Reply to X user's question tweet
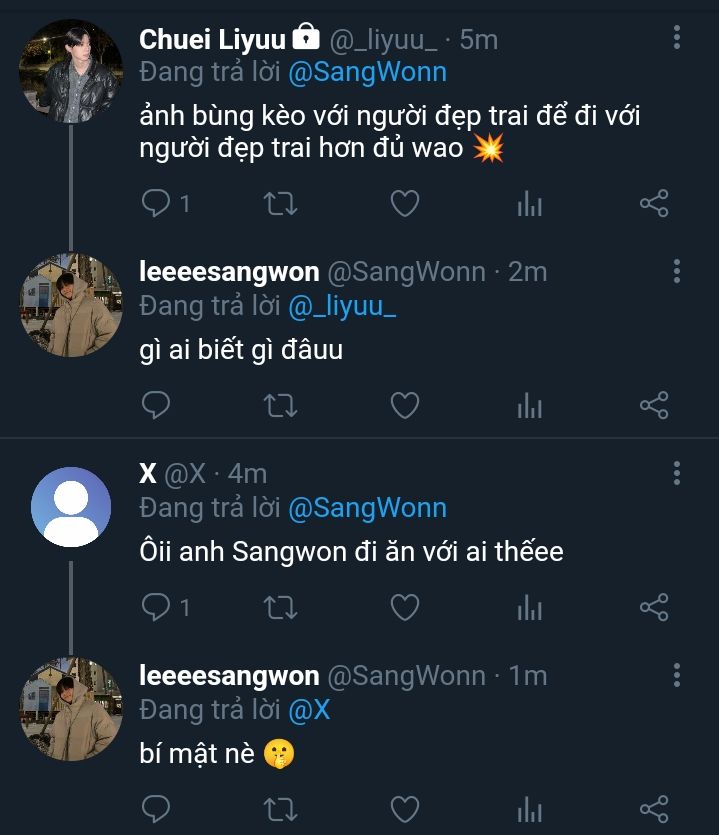719x835 pixels. (156, 607)
